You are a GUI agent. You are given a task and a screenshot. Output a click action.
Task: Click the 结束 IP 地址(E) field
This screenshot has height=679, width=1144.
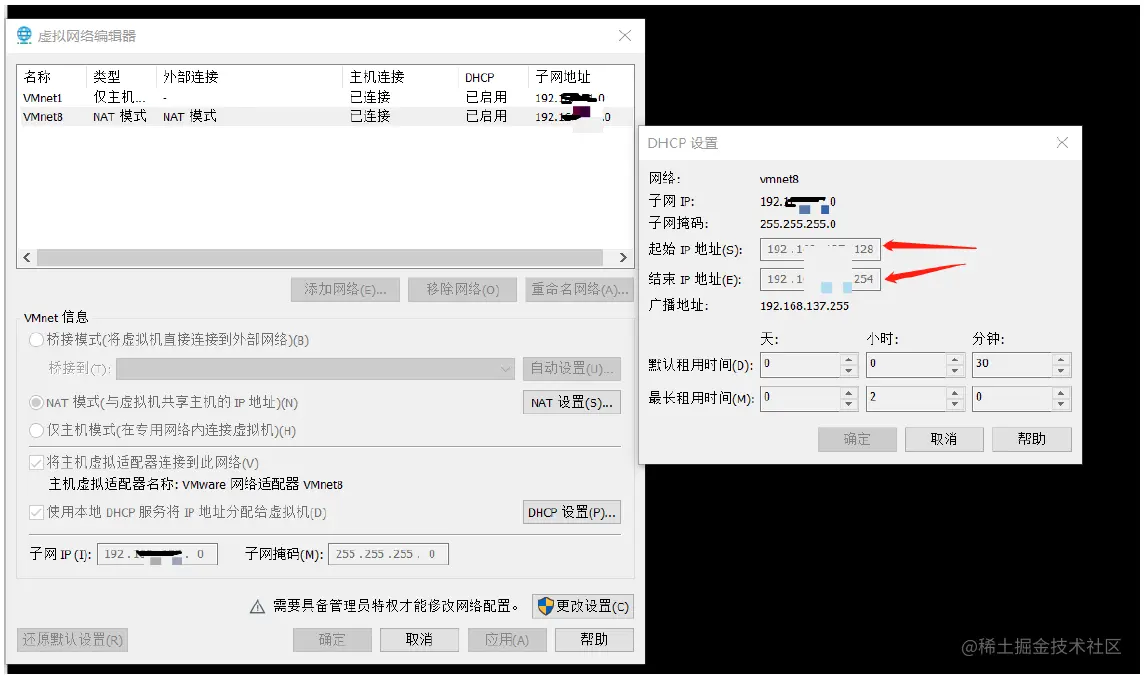coord(820,279)
